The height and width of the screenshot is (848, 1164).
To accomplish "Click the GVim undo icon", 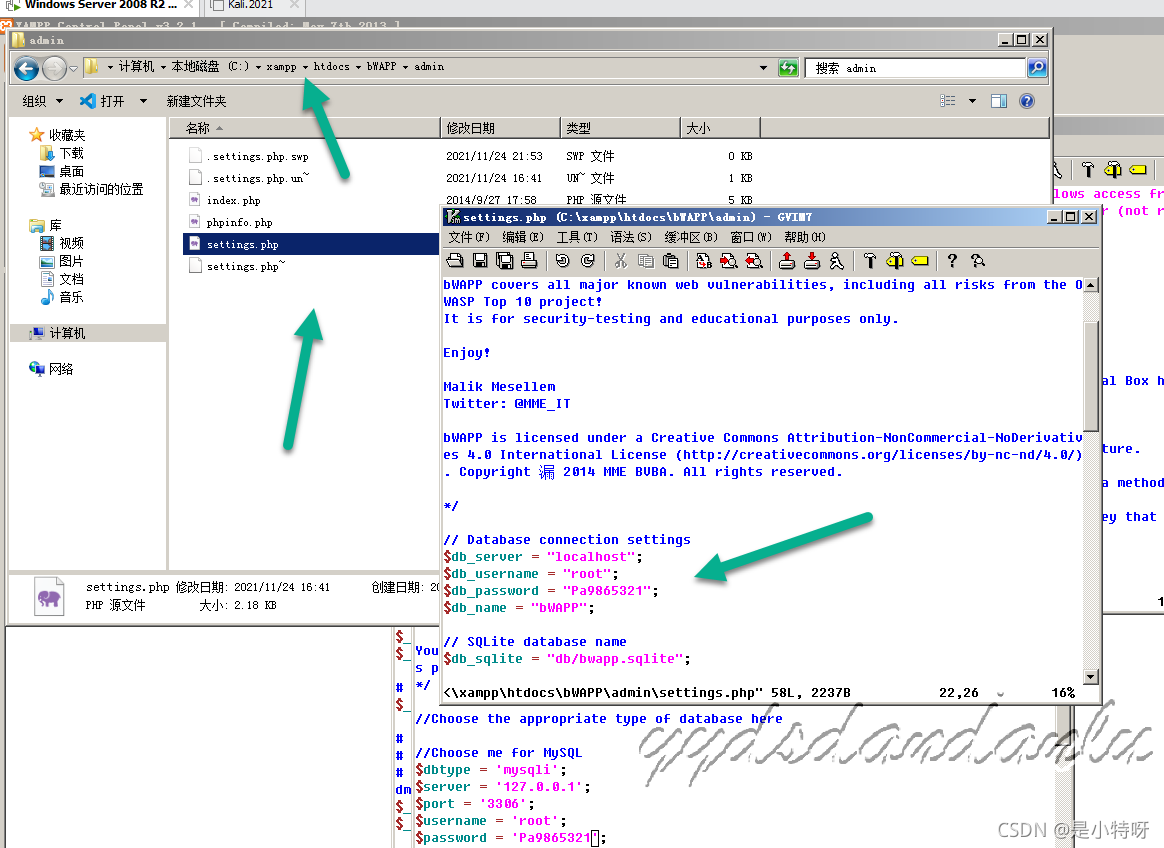I will [563, 261].
